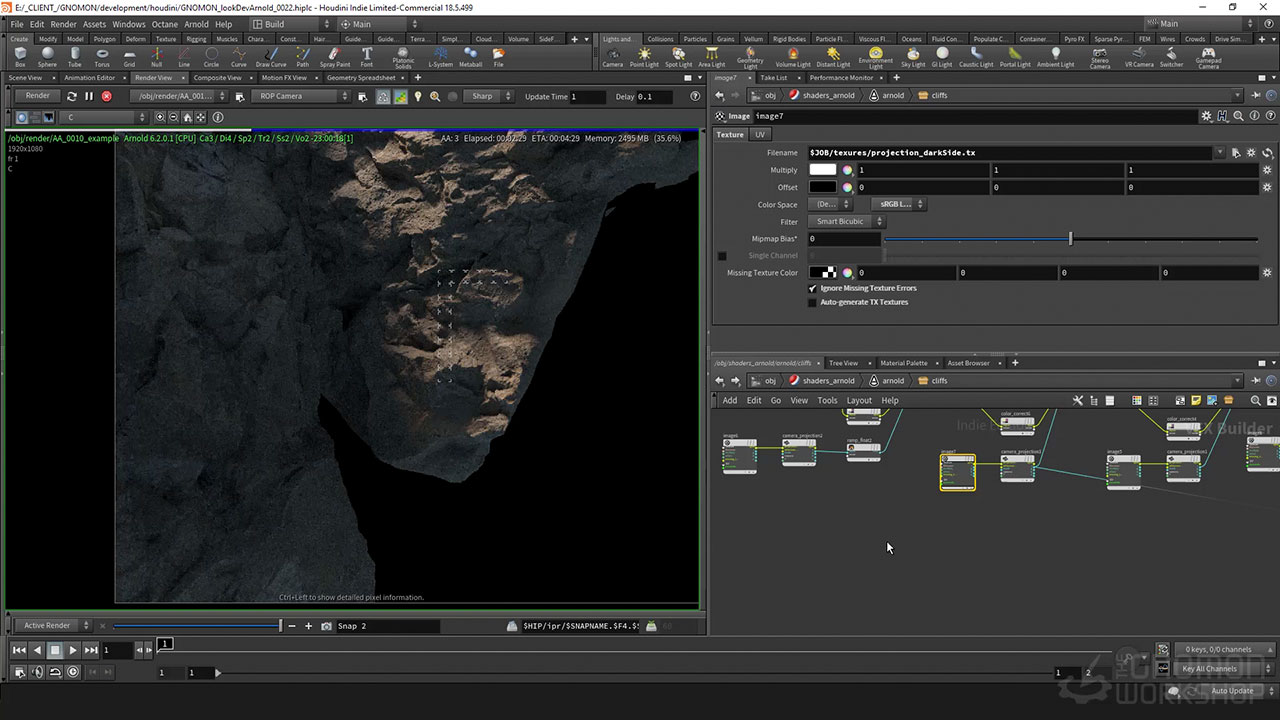Enable Auto-generate TX Textures checkbox
1280x720 pixels.
tap(812, 302)
